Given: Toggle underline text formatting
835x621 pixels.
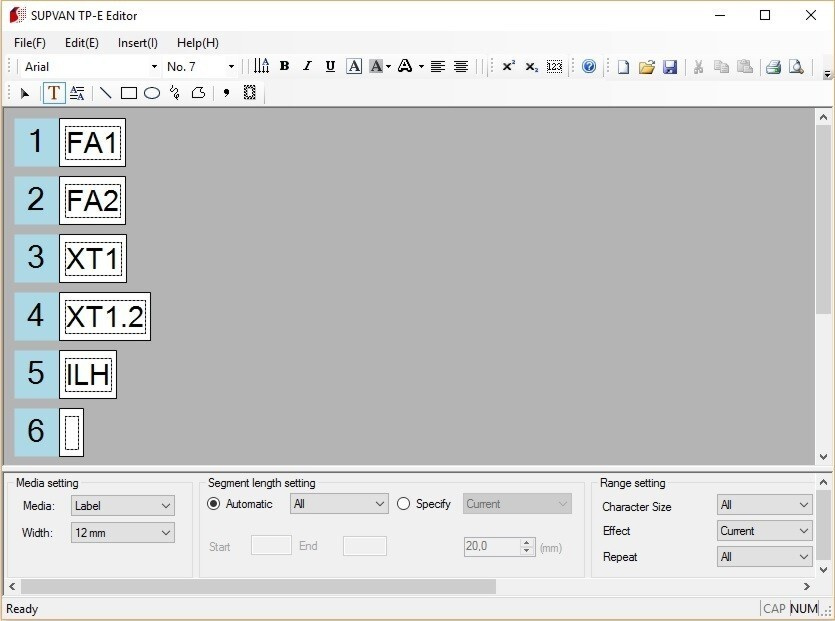Looking at the screenshot, I should (330, 67).
